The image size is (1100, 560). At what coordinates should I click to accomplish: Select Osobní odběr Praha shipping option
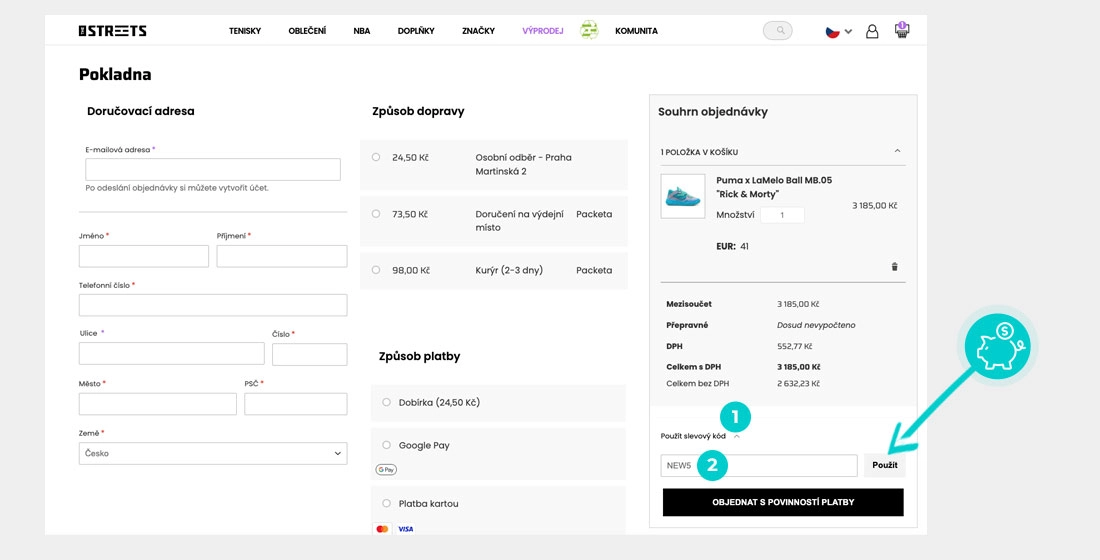point(376,157)
